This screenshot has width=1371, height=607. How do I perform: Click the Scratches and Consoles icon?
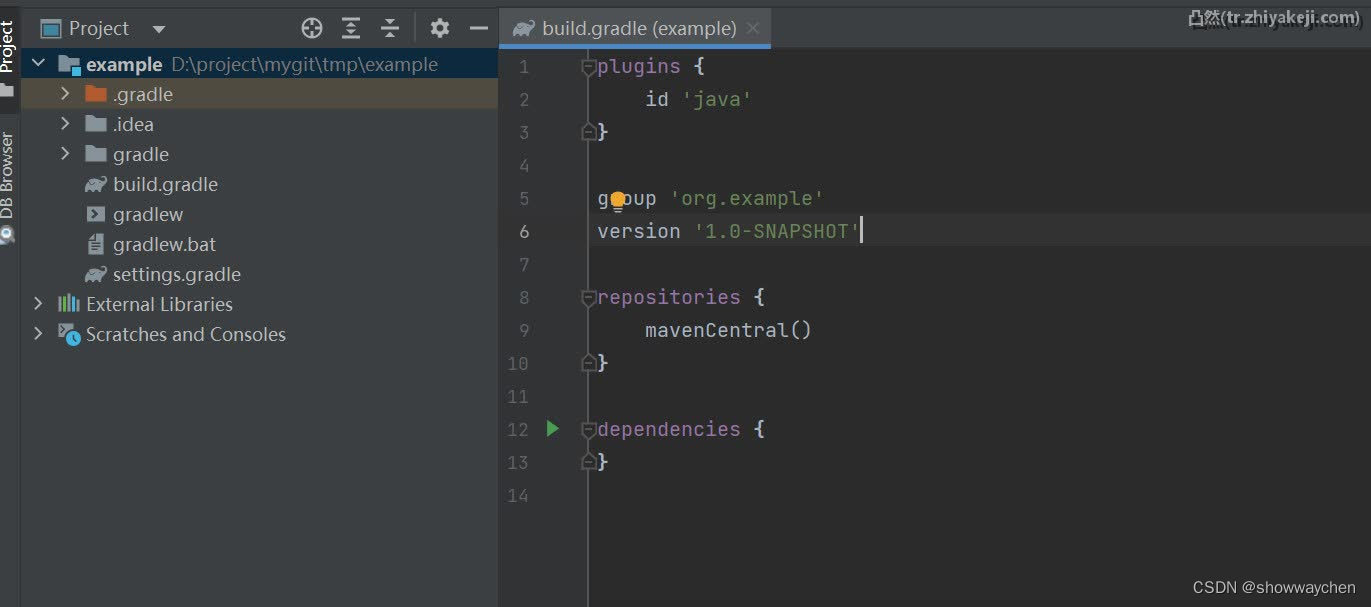coord(69,334)
